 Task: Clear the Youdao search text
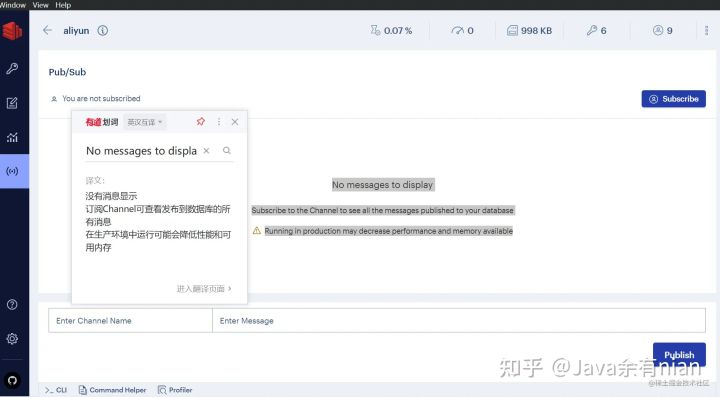click(207, 151)
